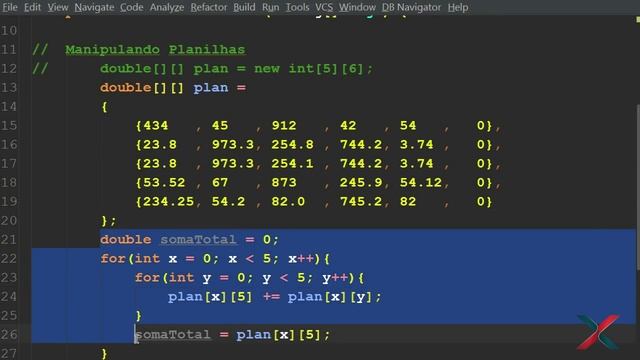Click line number 11 in the gutter

9,50
